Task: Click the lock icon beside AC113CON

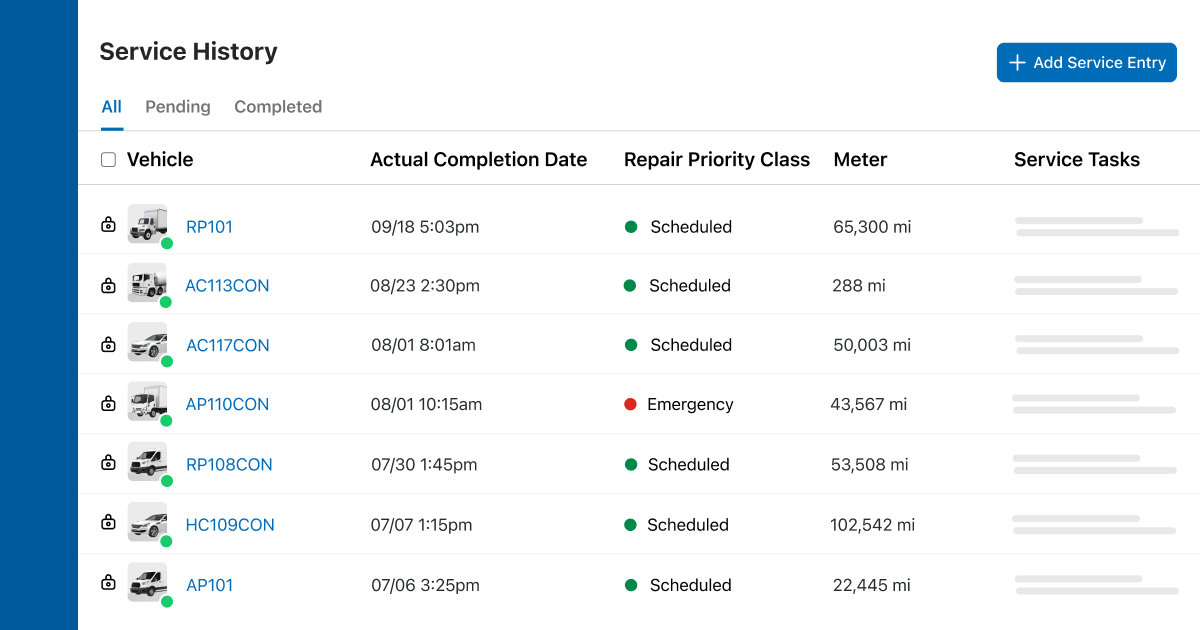Action: [108, 285]
